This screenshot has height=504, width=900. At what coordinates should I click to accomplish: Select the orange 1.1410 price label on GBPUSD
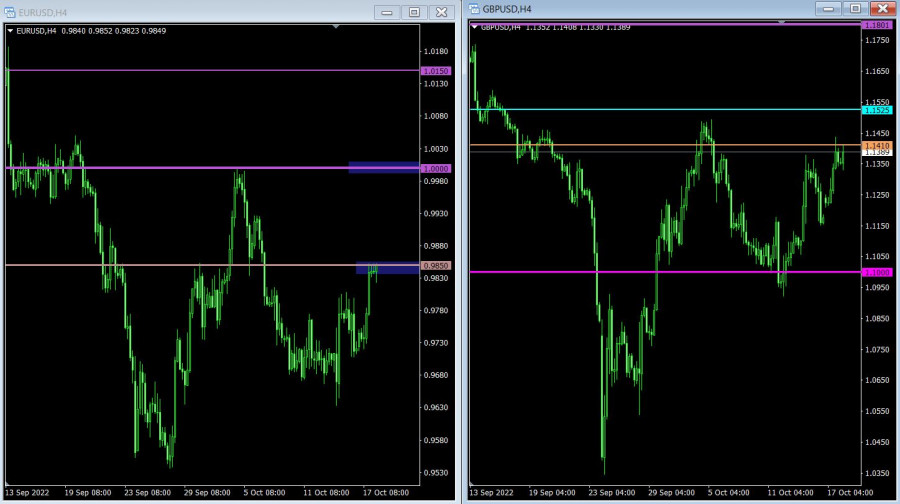click(x=877, y=145)
